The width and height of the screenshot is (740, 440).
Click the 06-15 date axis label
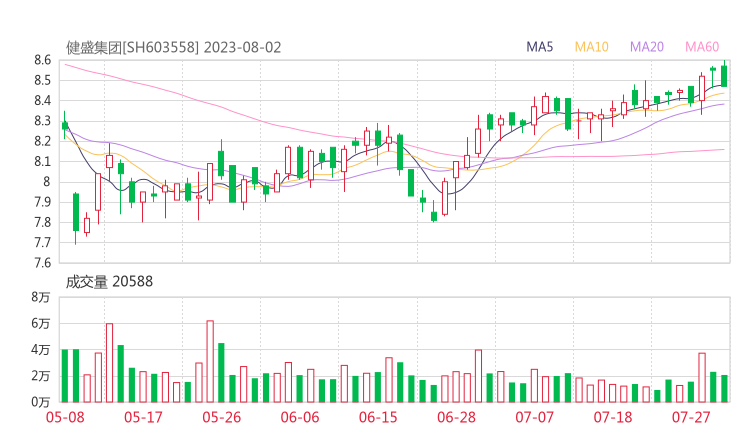coord(378,417)
